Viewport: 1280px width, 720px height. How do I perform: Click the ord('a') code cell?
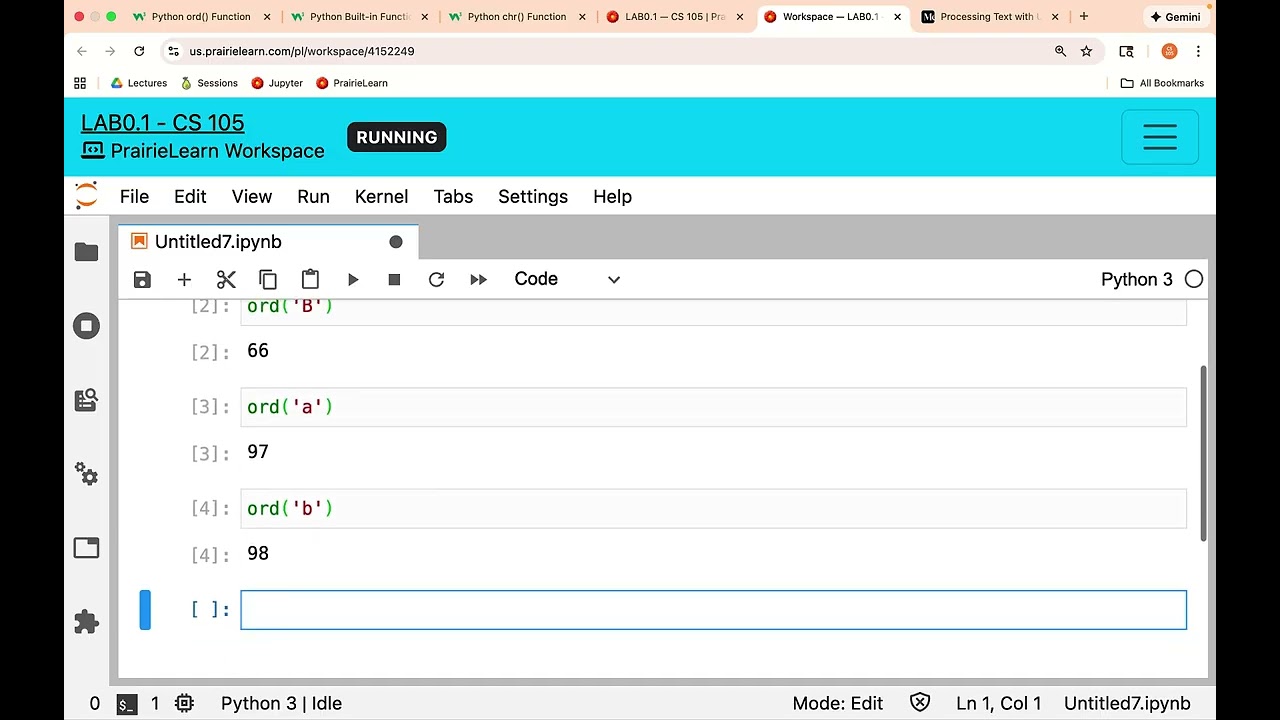tap(713, 407)
